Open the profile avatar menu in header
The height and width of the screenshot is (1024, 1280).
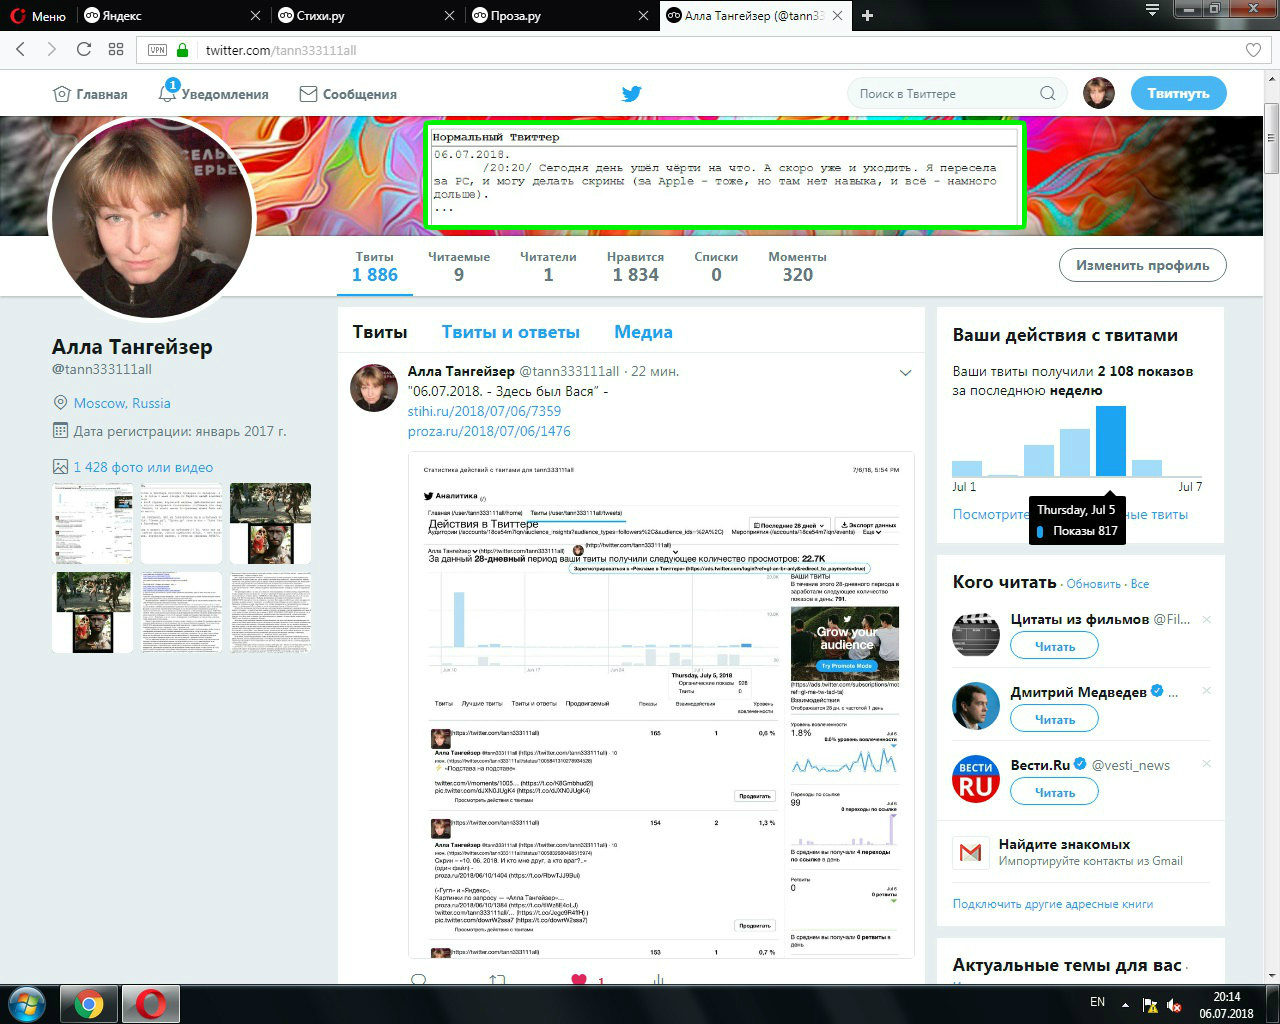[x=1099, y=93]
